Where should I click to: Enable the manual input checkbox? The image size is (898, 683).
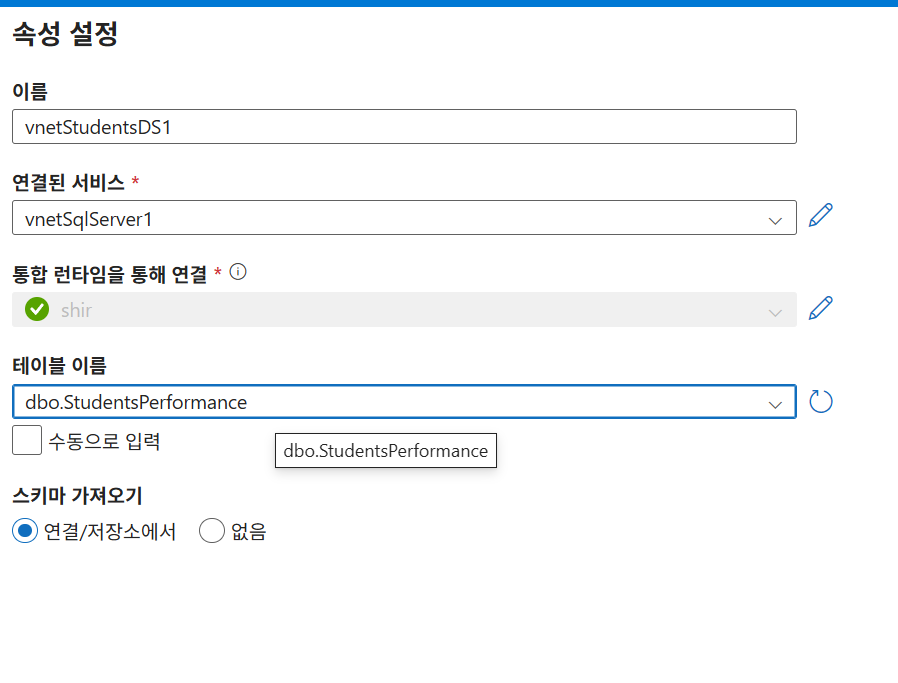coord(27,440)
